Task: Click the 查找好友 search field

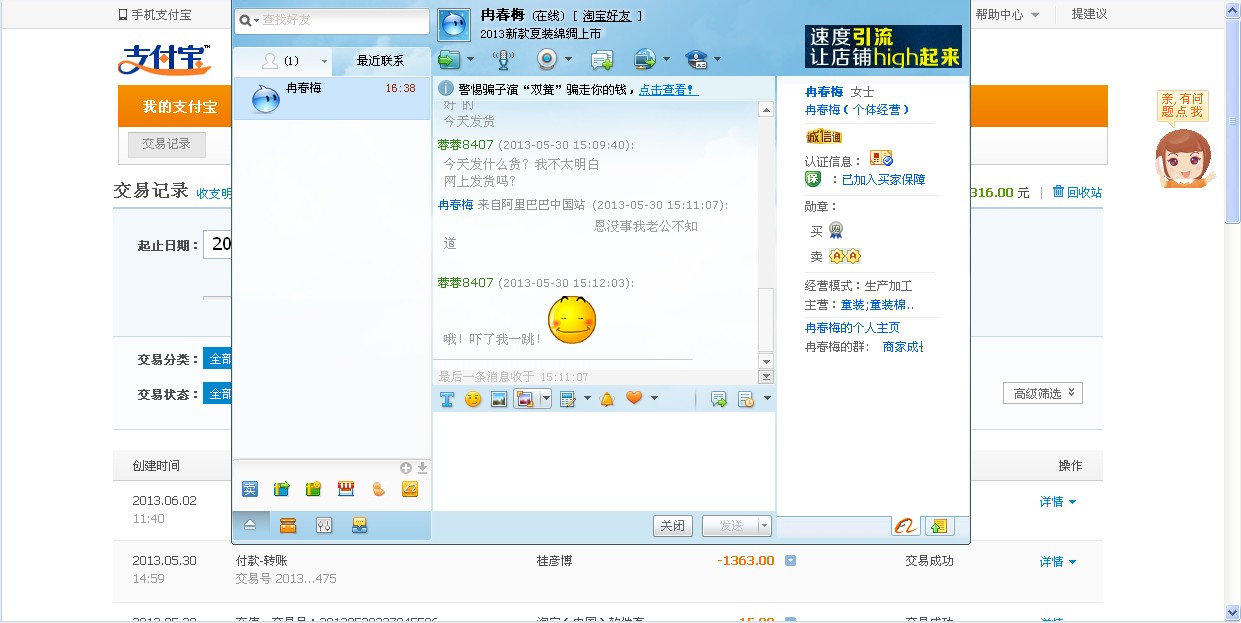Action: [x=331, y=20]
